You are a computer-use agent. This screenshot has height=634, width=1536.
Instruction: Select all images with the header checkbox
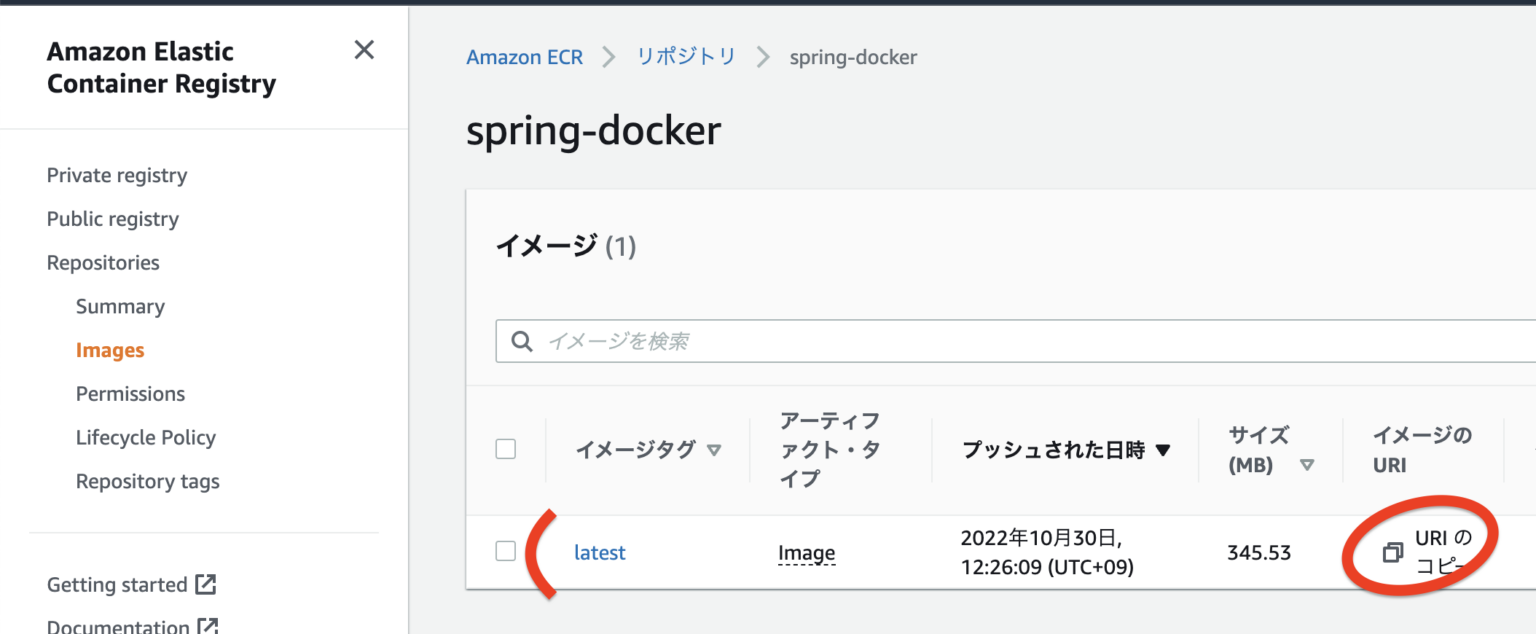[505, 449]
